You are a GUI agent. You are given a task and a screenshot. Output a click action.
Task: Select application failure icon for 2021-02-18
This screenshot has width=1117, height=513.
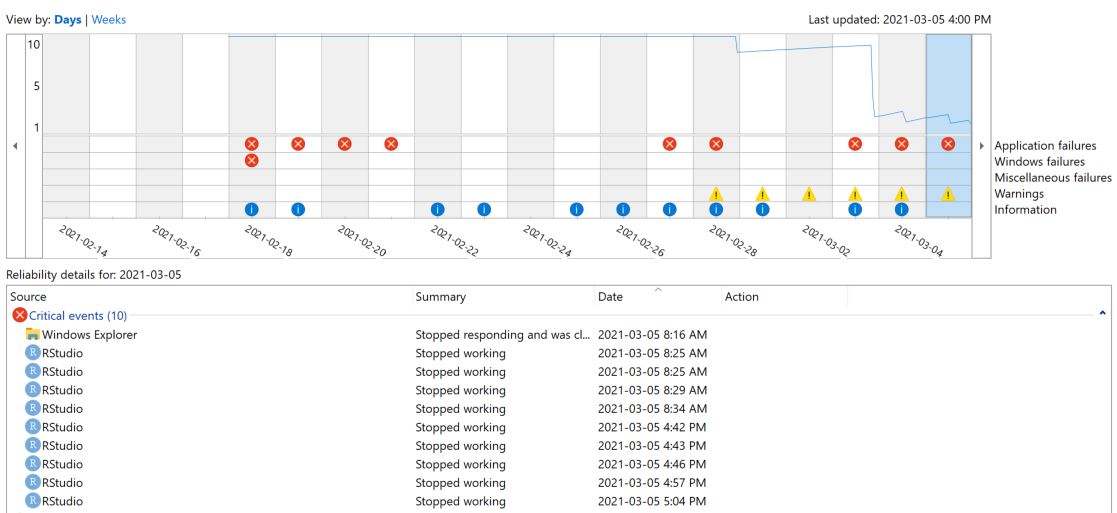[251, 144]
